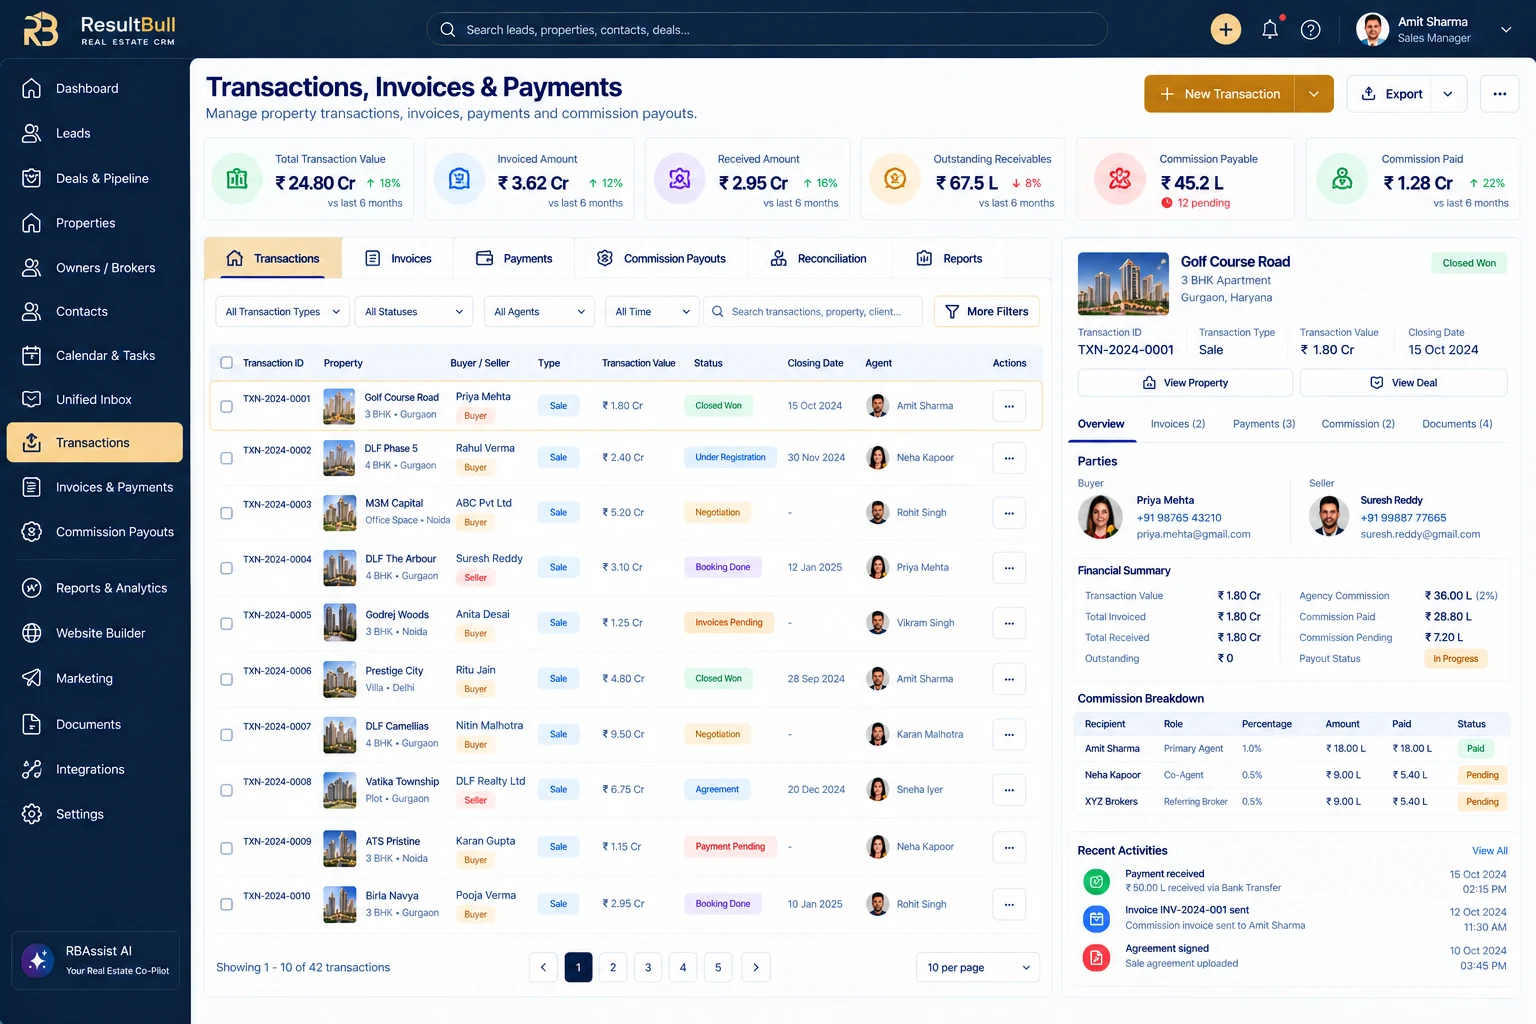Viewport: 1536px width, 1024px height.
Task: Switch to the Commission Payouts tab
Action: (x=661, y=258)
